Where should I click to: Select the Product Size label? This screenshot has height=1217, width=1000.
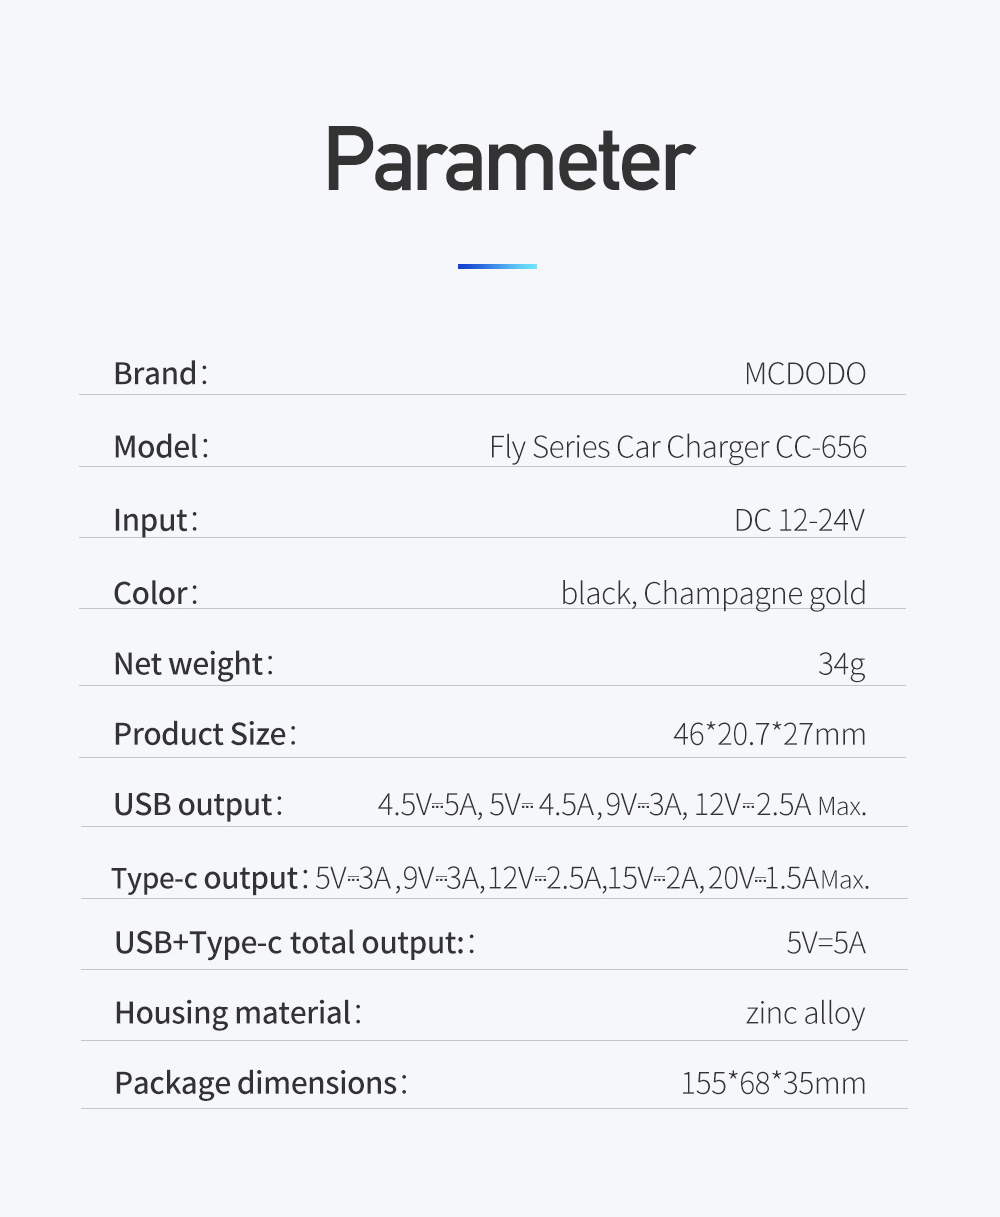point(205,734)
